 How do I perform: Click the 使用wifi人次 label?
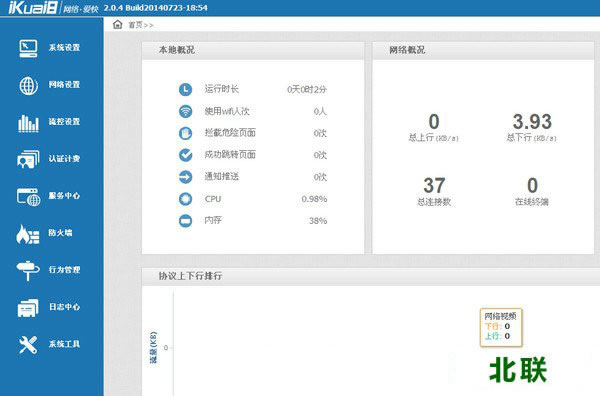click(x=227, y=111)
